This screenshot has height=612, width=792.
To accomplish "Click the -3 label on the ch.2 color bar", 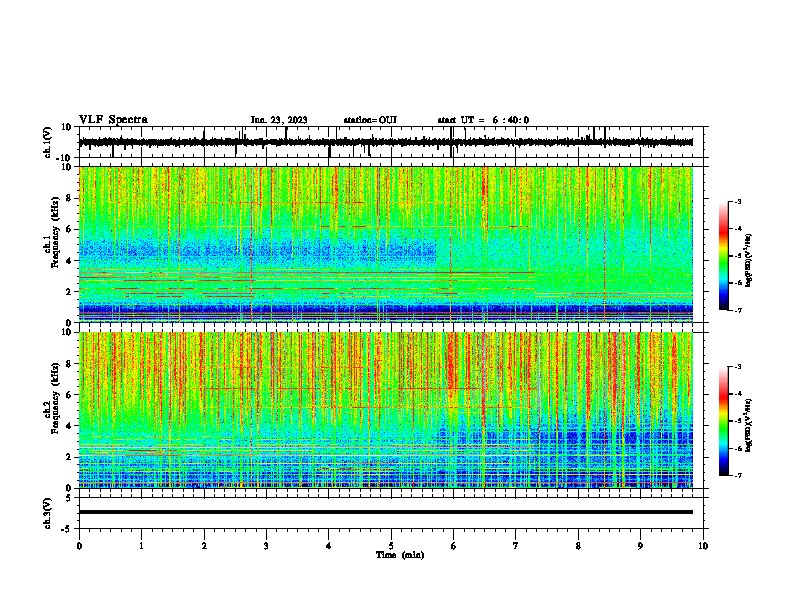I will (x=737, y=367).
